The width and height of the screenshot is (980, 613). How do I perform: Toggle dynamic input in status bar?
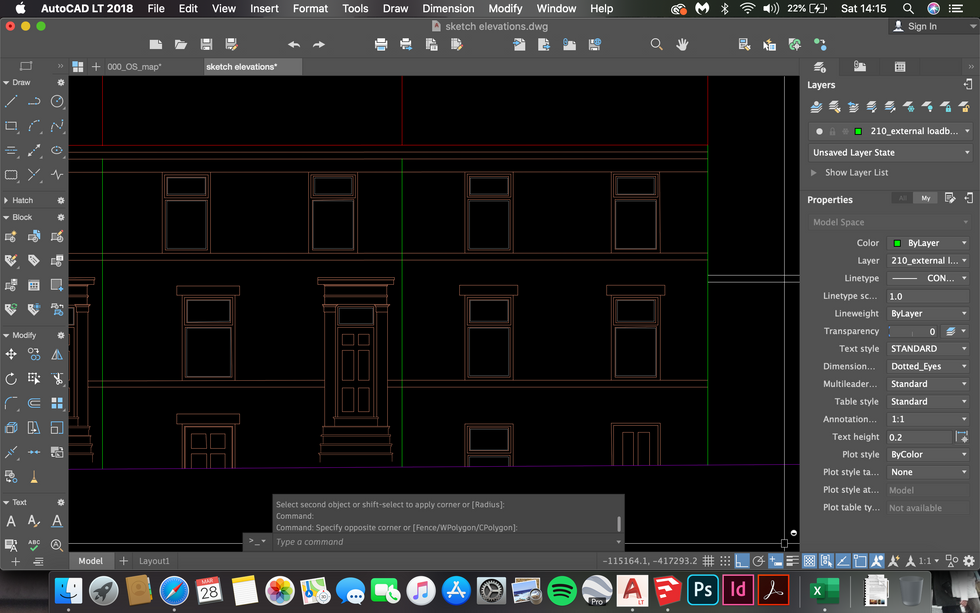click(x=776, y=561)
